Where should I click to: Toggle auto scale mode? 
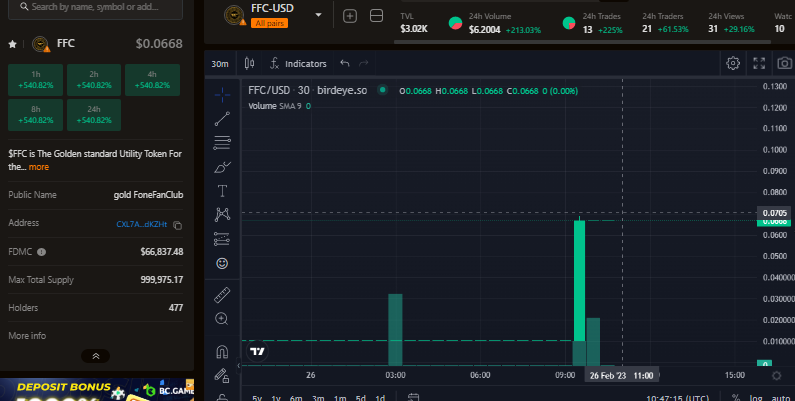point(780,398)
